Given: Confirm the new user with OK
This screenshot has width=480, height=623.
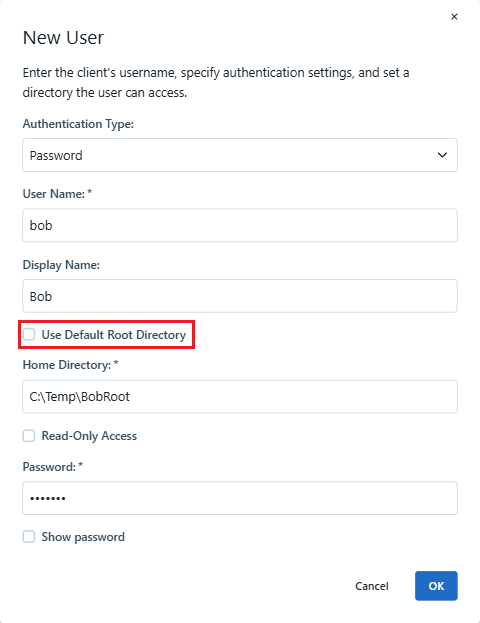Looking at the screenshot, I should pos(436,586).
